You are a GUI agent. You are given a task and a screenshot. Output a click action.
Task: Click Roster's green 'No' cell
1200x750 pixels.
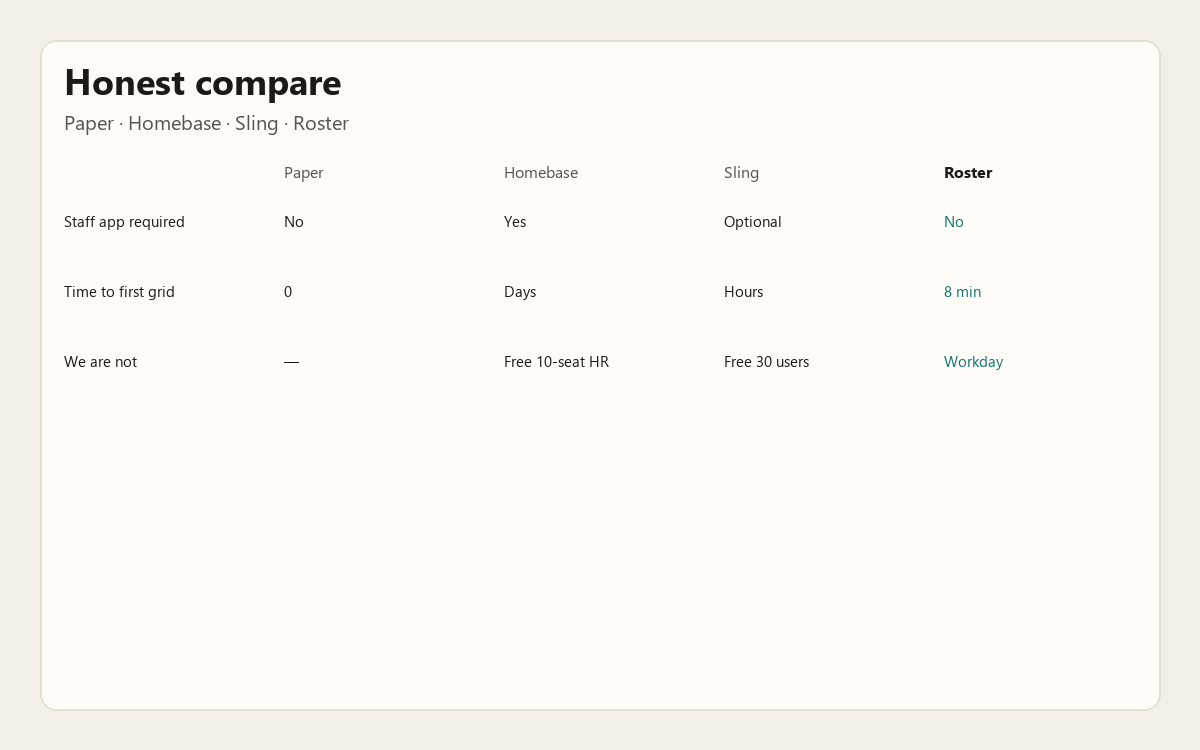[954, 222]
